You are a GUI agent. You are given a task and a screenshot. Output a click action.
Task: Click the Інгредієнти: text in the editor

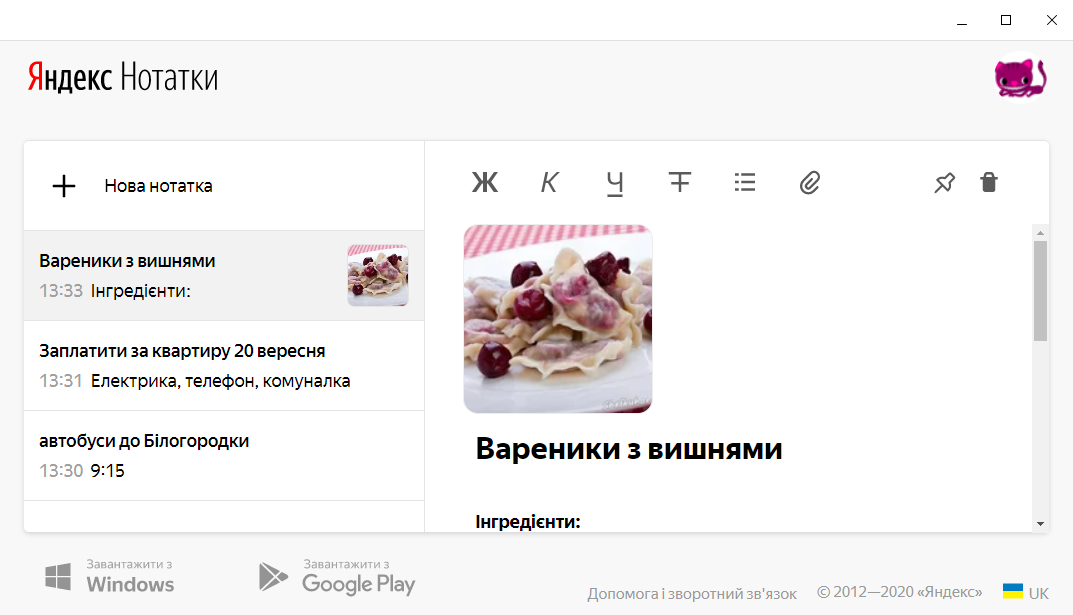(528, 522)
